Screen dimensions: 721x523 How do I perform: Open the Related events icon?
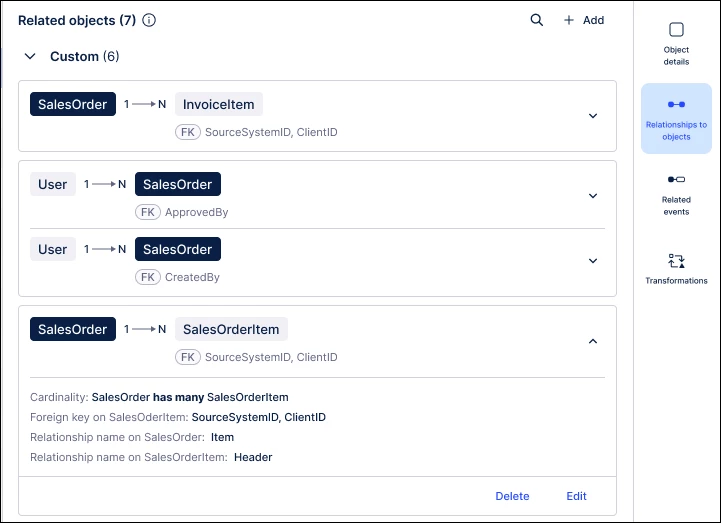pos(676,180)
